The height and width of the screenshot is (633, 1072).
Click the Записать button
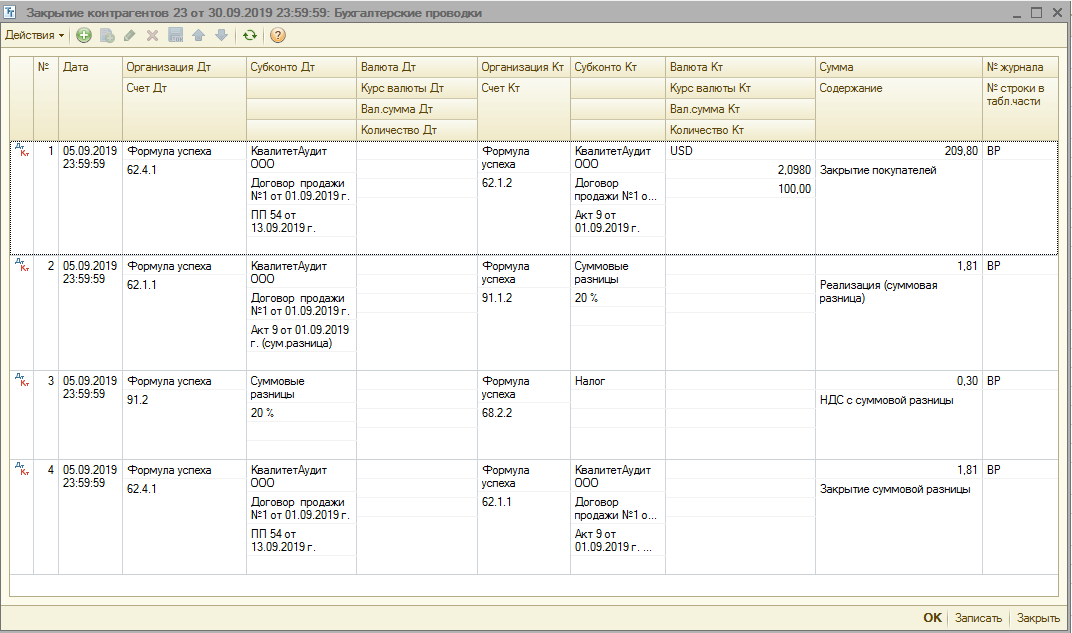tap(978, 618)
